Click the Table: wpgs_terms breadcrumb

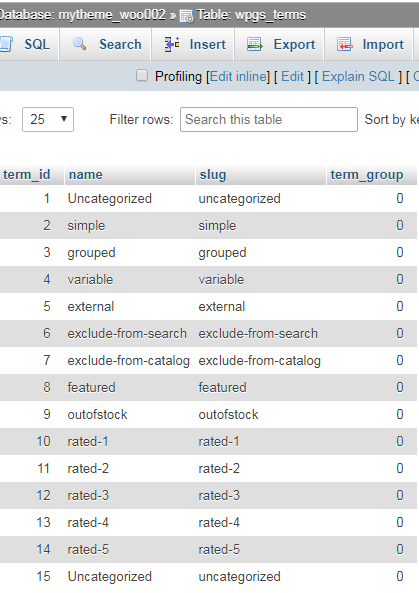(x=251, y=15)
